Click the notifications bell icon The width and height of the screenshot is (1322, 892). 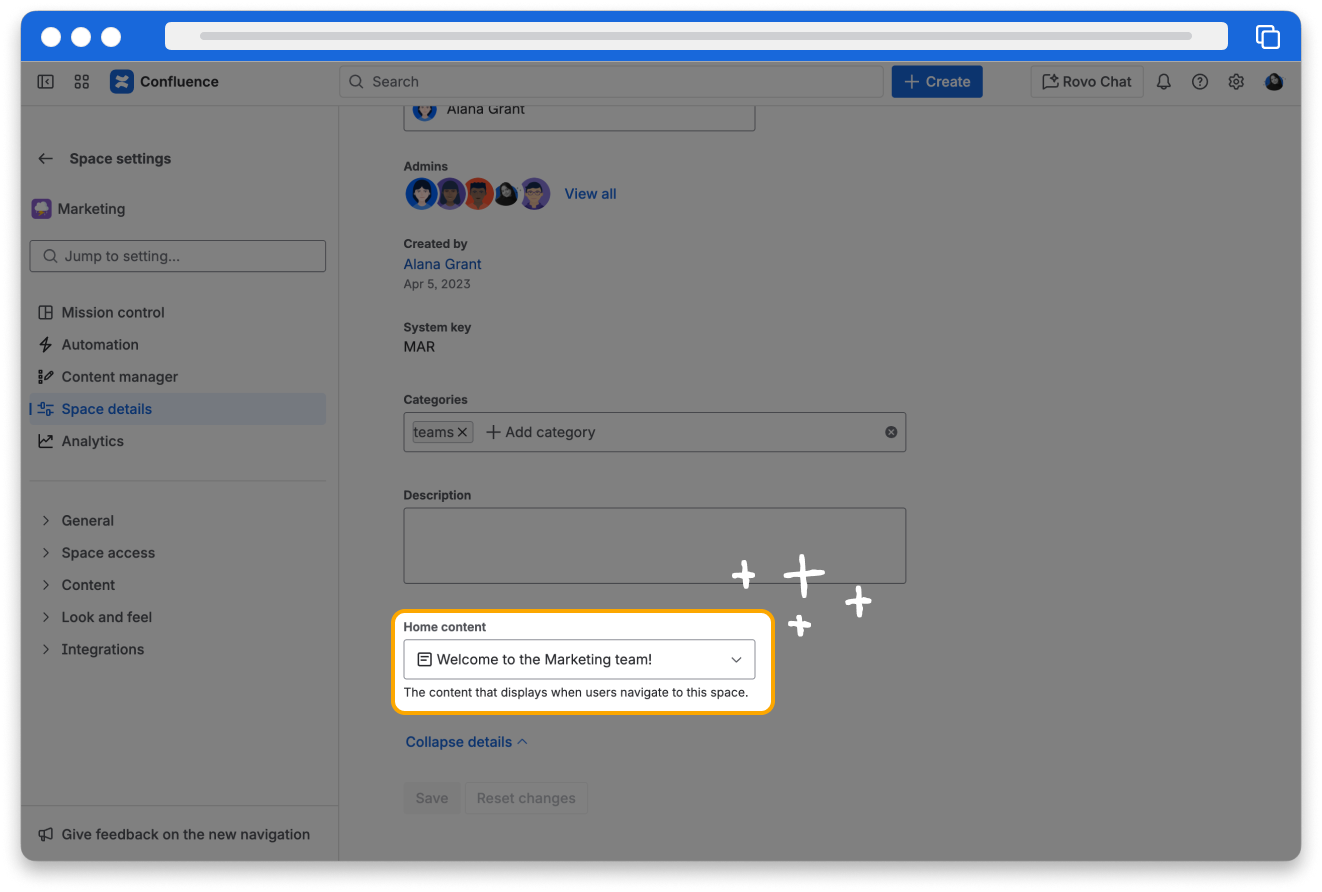click(x=1163, y=82)
